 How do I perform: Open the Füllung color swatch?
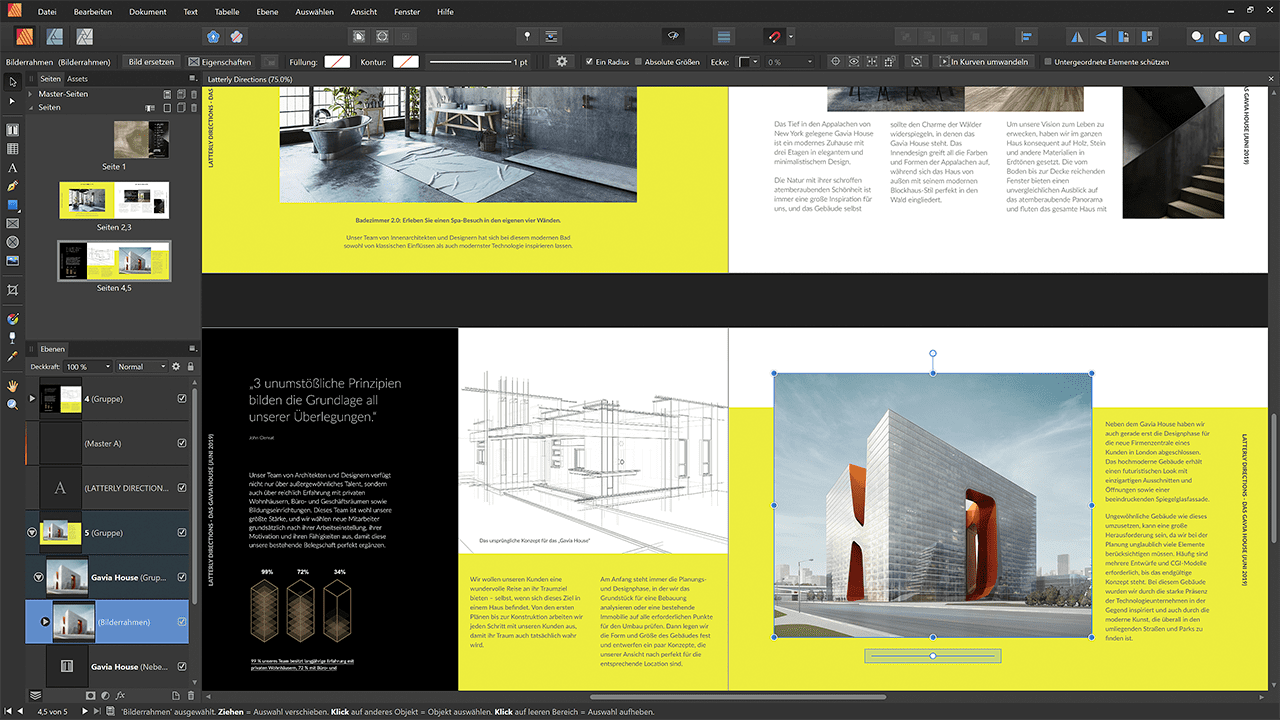pos(336,62)
